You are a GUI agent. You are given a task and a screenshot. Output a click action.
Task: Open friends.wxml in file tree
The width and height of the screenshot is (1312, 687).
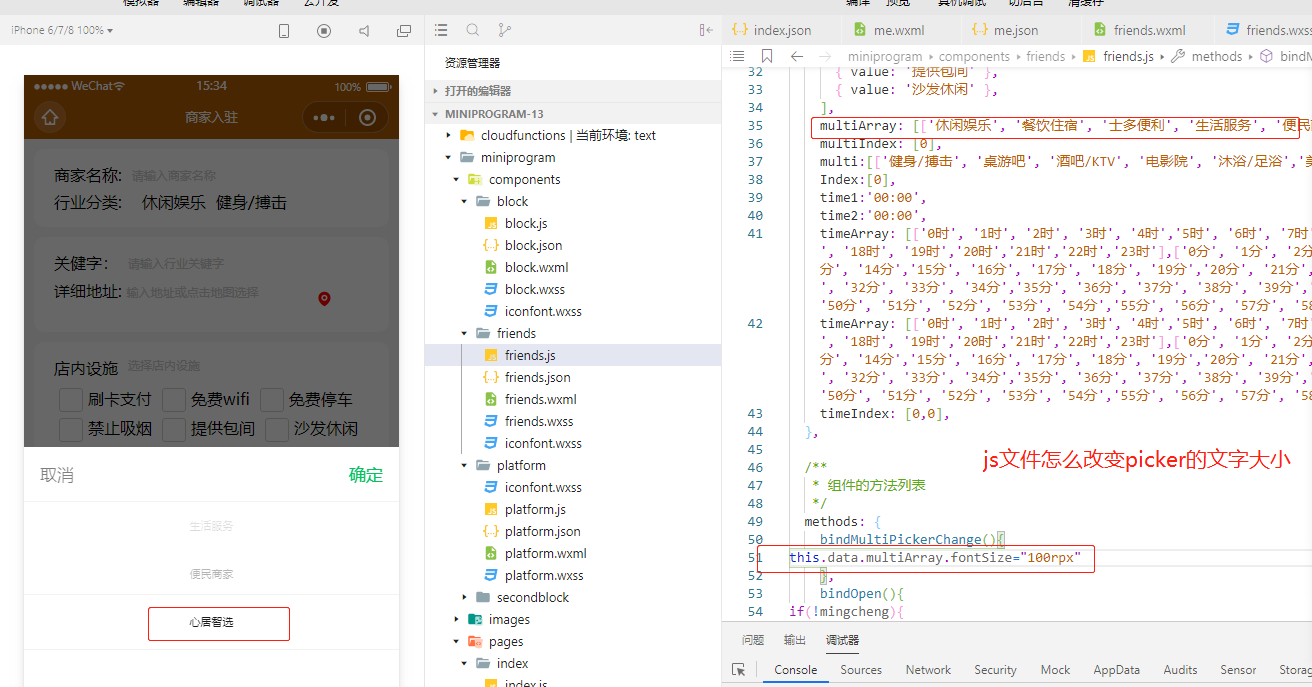point(540,399)
